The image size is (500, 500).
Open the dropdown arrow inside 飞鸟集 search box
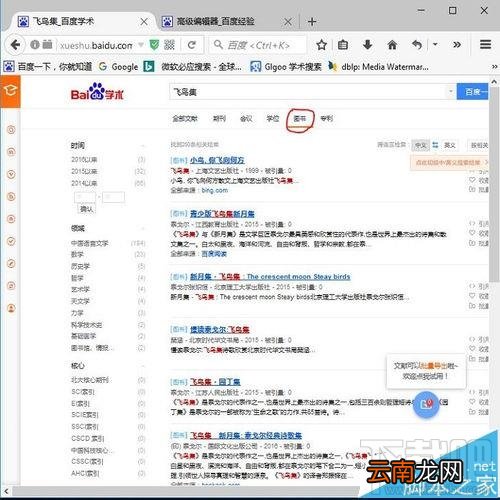click(x=451, y=91)
